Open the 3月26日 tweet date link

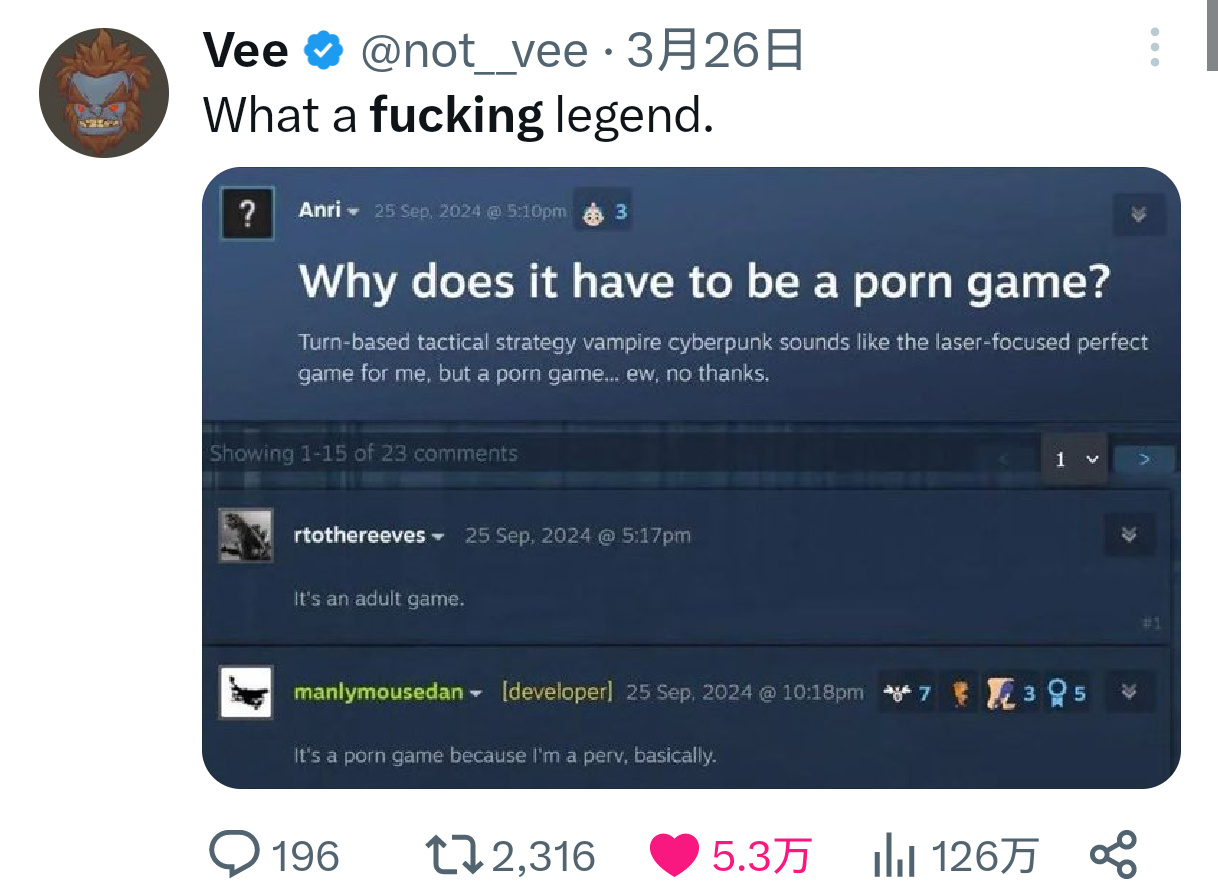click(715, 50)
